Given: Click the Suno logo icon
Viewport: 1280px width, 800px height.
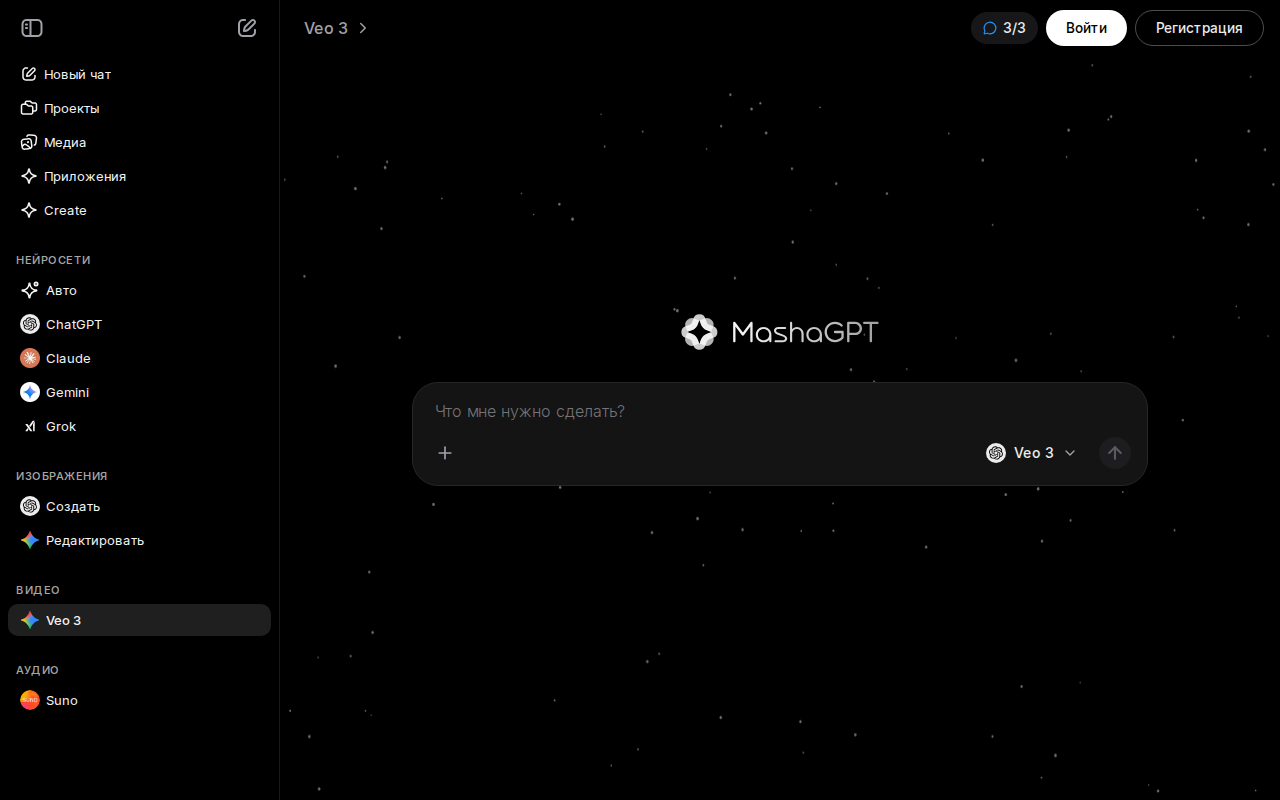Looking at the screenshot, I should [30, 700].
